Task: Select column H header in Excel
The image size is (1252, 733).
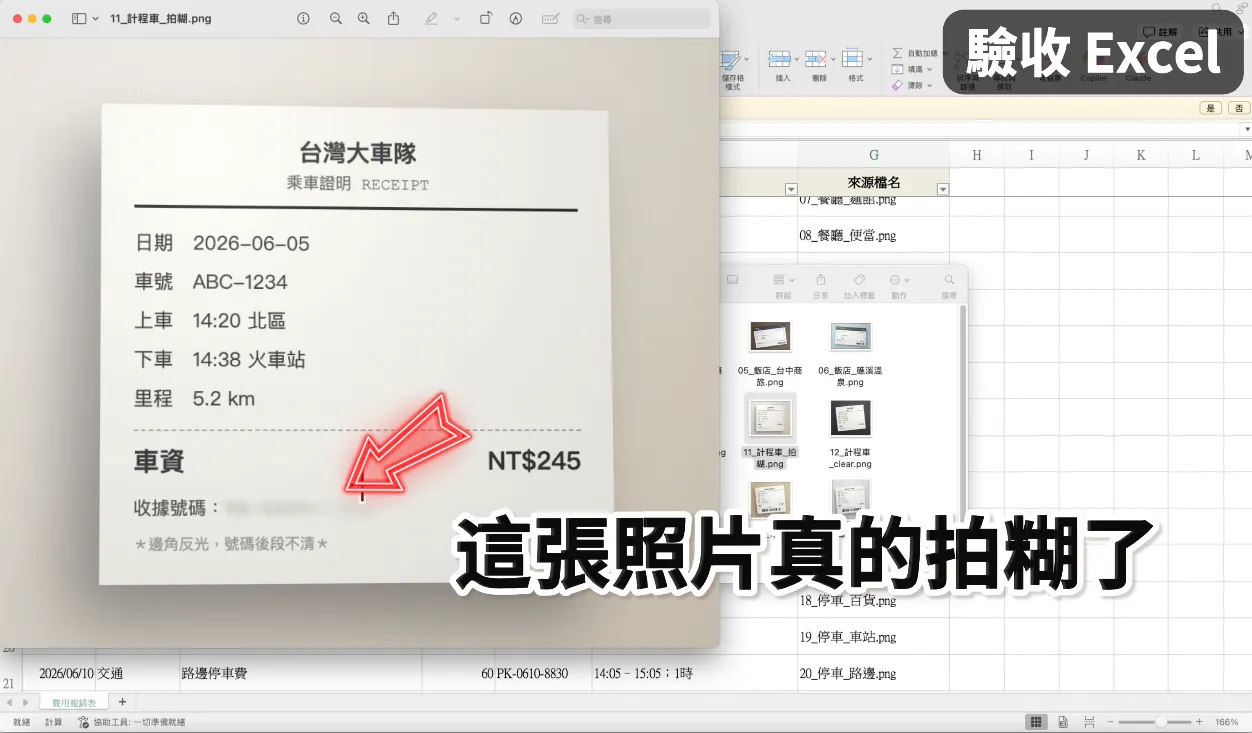Action: pyautogui.click(x=977, y=154)
